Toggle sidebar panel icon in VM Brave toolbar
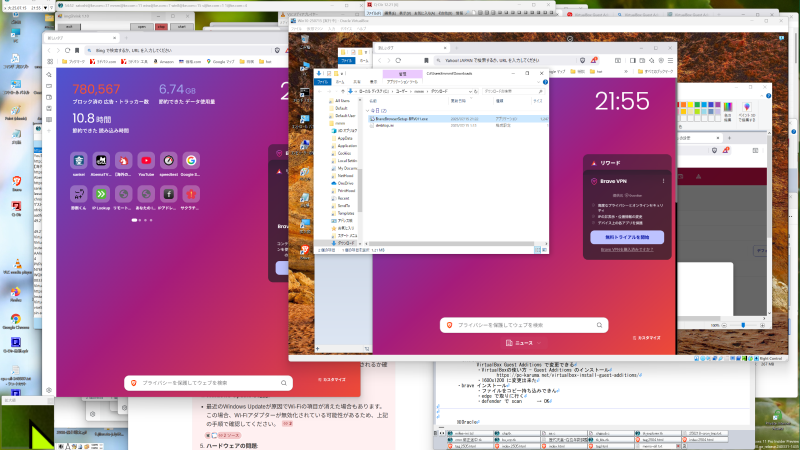This screenshot has width=800, height=450. [633, 60]
